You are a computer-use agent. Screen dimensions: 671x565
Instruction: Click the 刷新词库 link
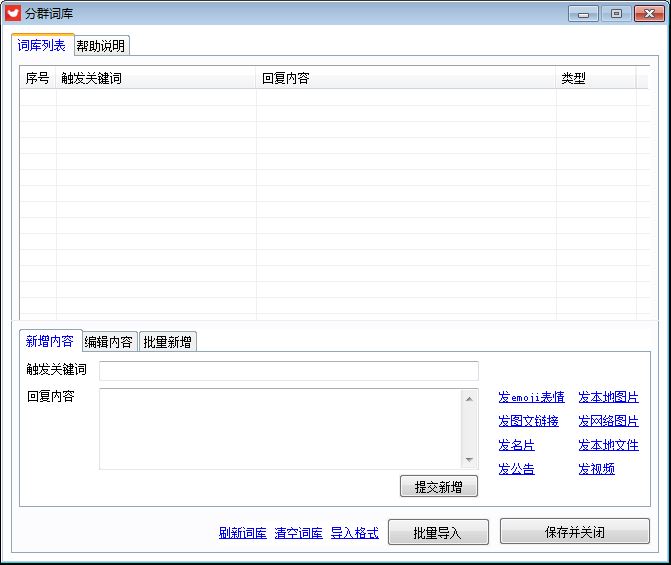click(x=243, y=533)
